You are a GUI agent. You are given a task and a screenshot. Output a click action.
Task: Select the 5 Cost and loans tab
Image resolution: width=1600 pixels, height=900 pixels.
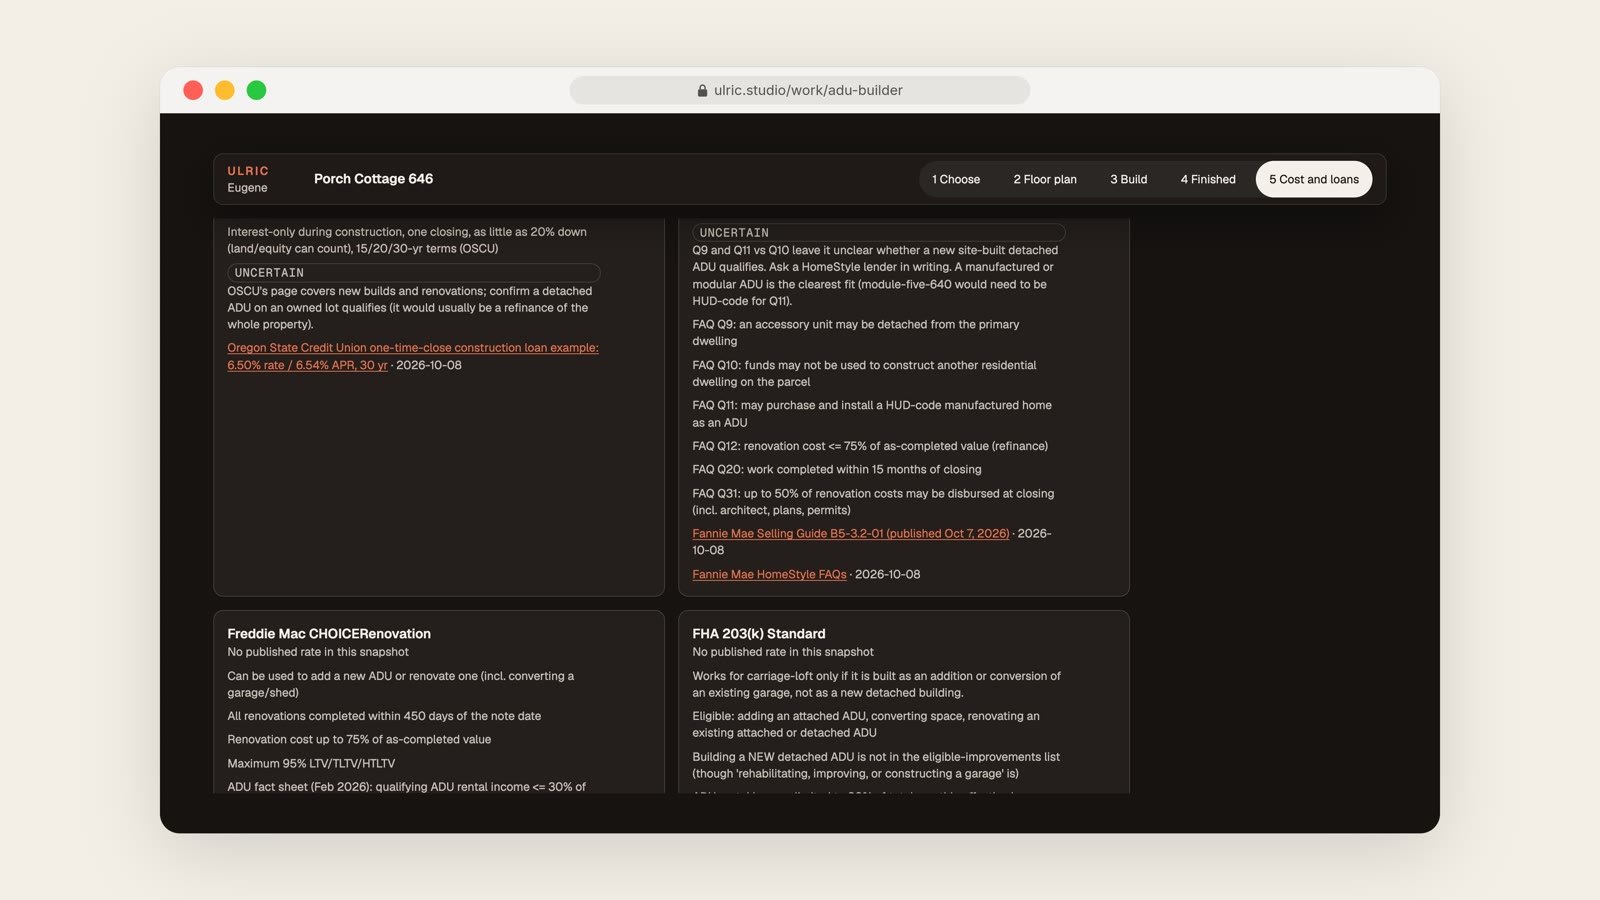(1314, 179)
